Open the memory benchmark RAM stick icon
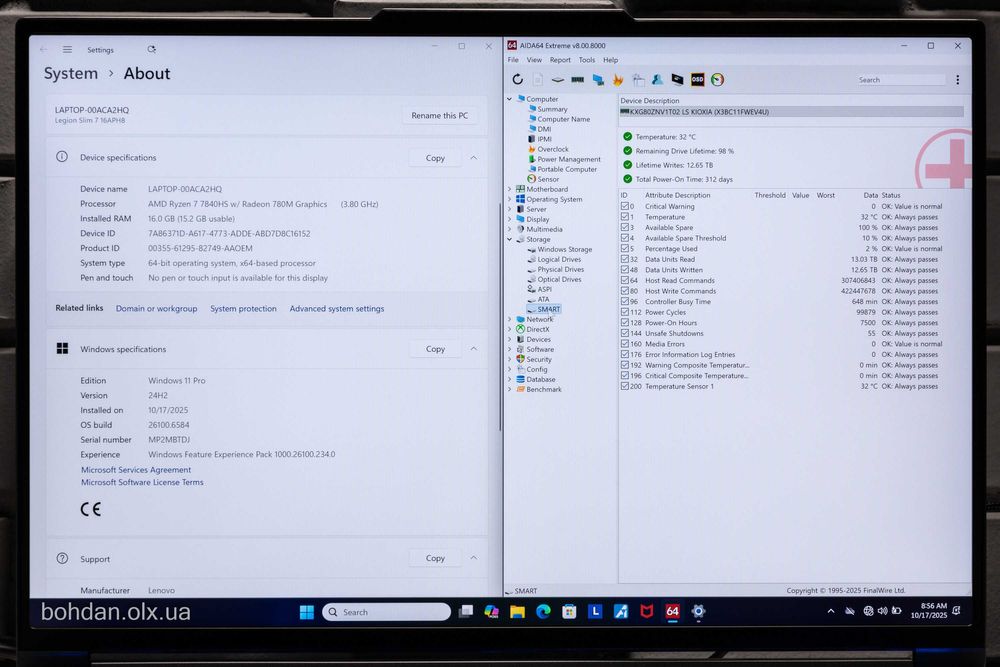This screenshot has width=1000, height=667. [577, 80]
